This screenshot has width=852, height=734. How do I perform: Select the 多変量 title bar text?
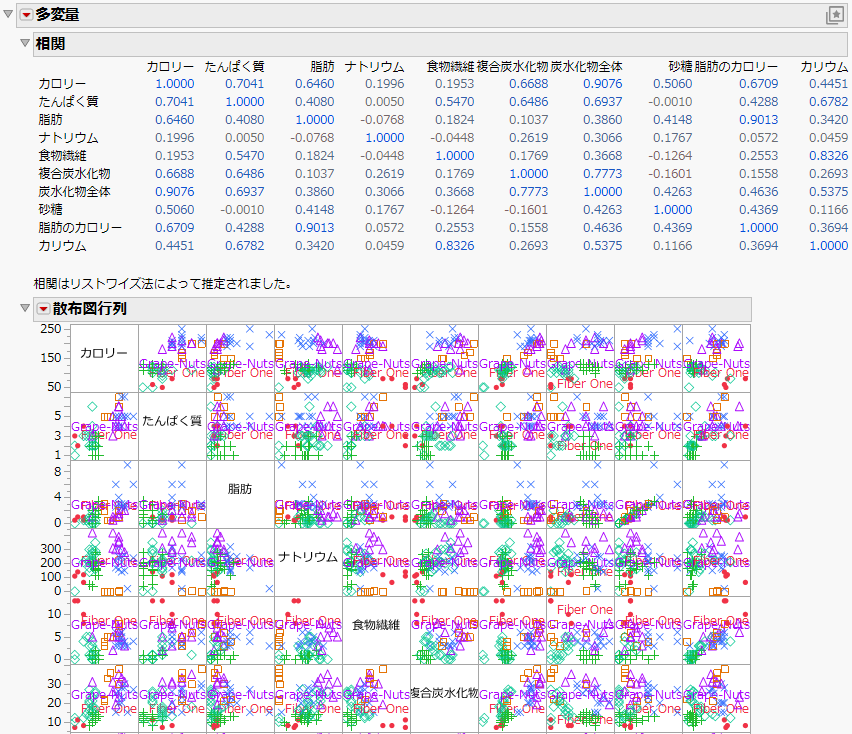tap(58, 15)
